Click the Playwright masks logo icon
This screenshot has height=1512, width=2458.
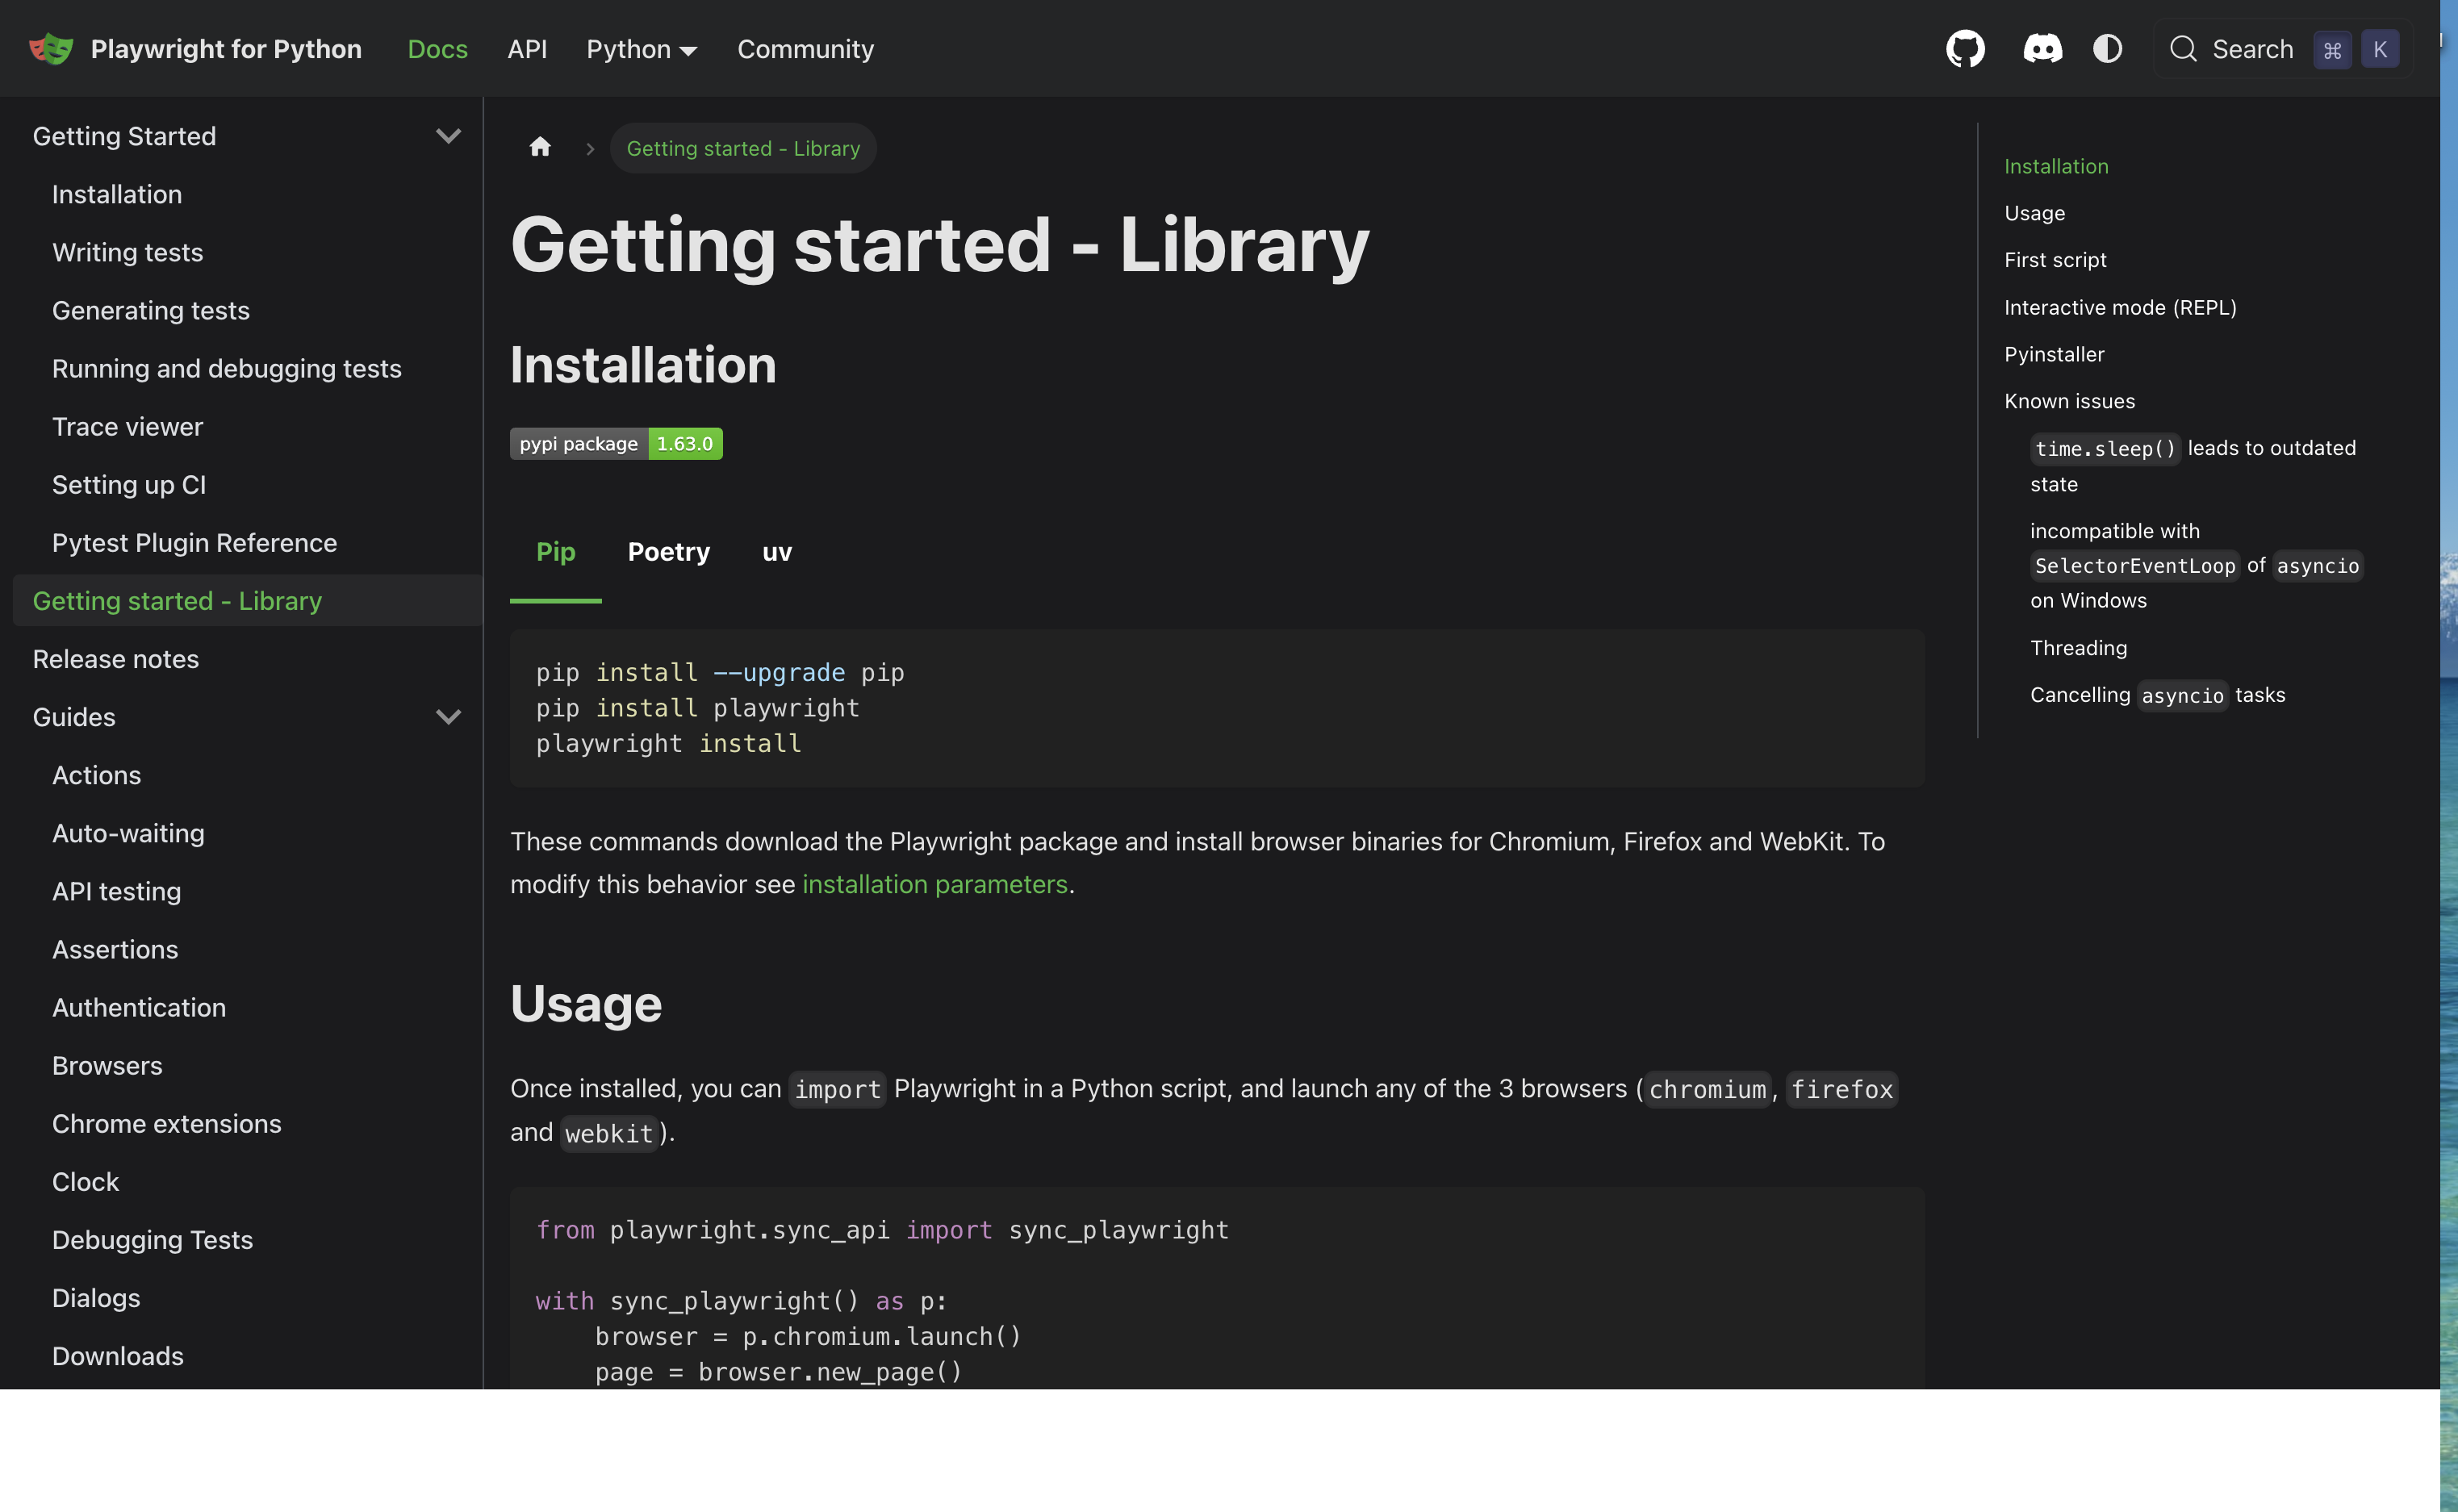[51, 48]
